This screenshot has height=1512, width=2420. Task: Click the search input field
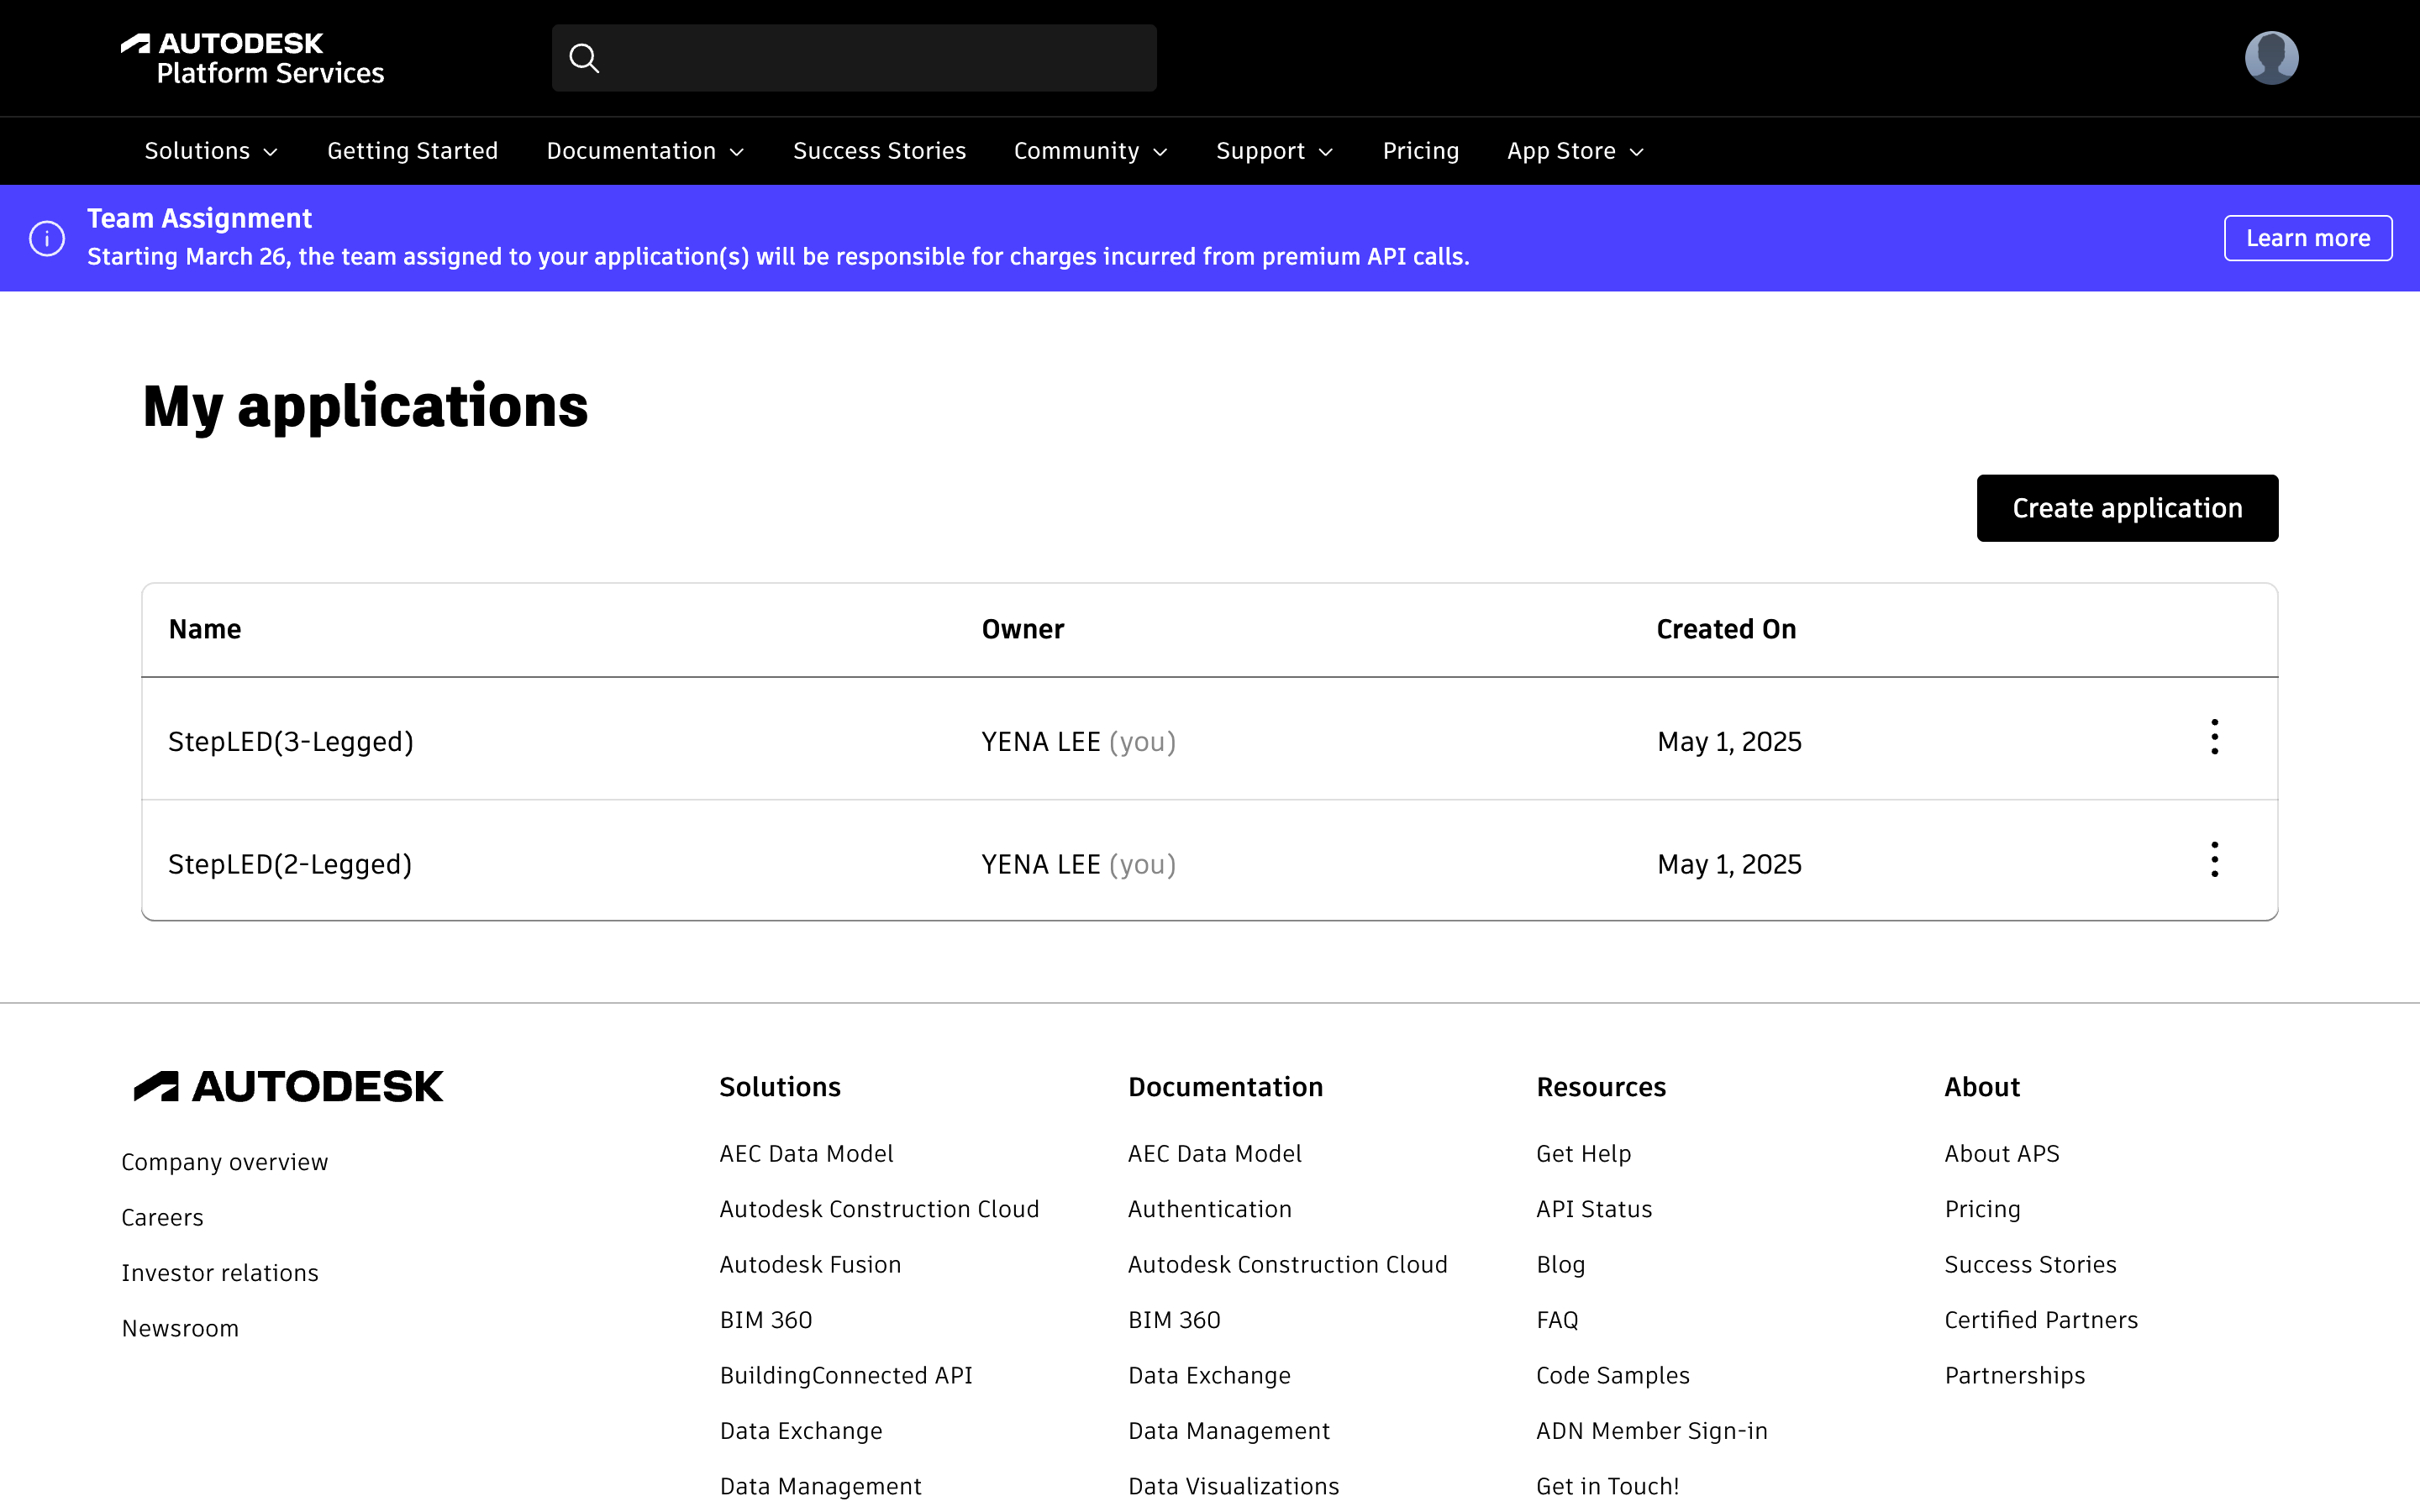pyautogui.click(x=880, y=59)
